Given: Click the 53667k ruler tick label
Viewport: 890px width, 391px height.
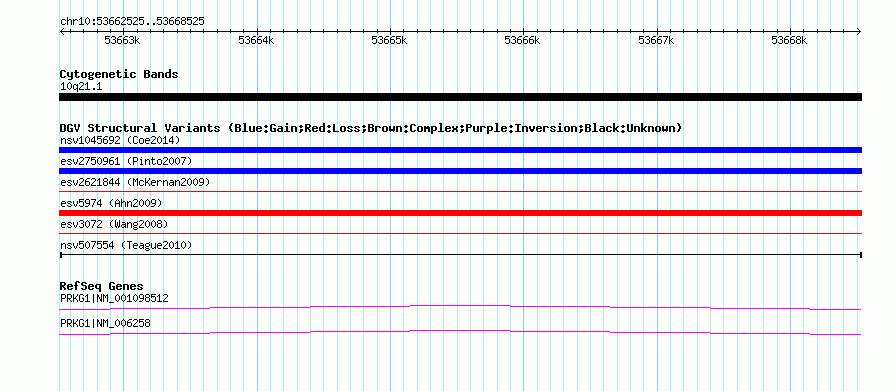Looking at the screenshot, I should (656, 40).
